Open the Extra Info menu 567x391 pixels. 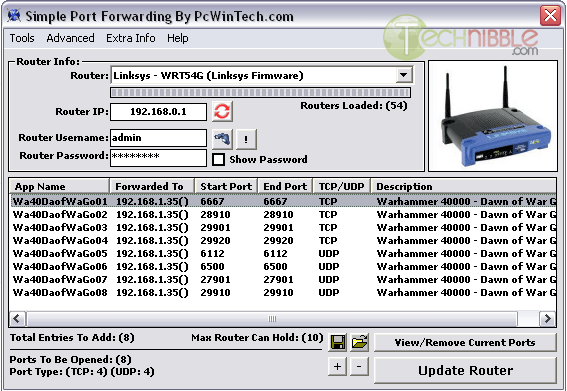[x=131, y=38]
